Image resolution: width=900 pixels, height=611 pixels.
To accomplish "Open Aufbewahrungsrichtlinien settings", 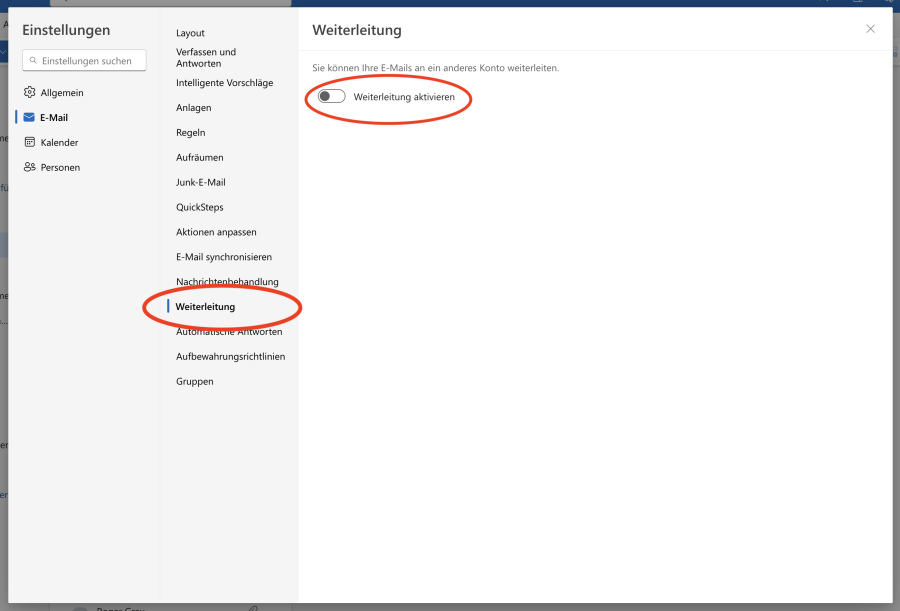I will tap(230, 356).
